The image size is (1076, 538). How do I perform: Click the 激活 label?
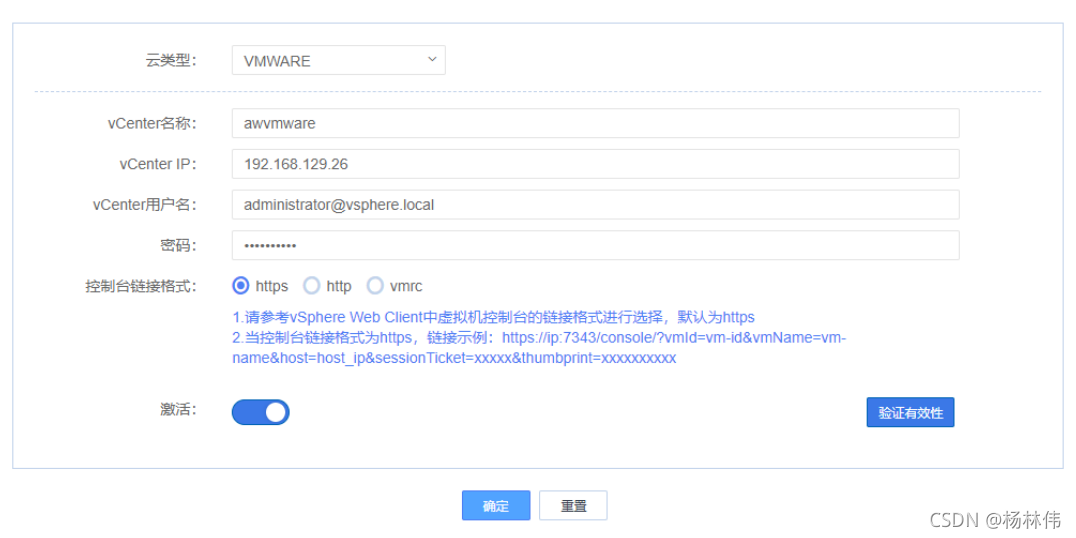[177, 410]
